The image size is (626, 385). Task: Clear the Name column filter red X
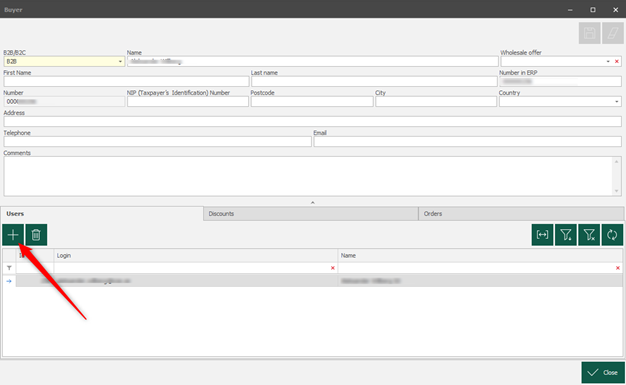tap(618, 268)
